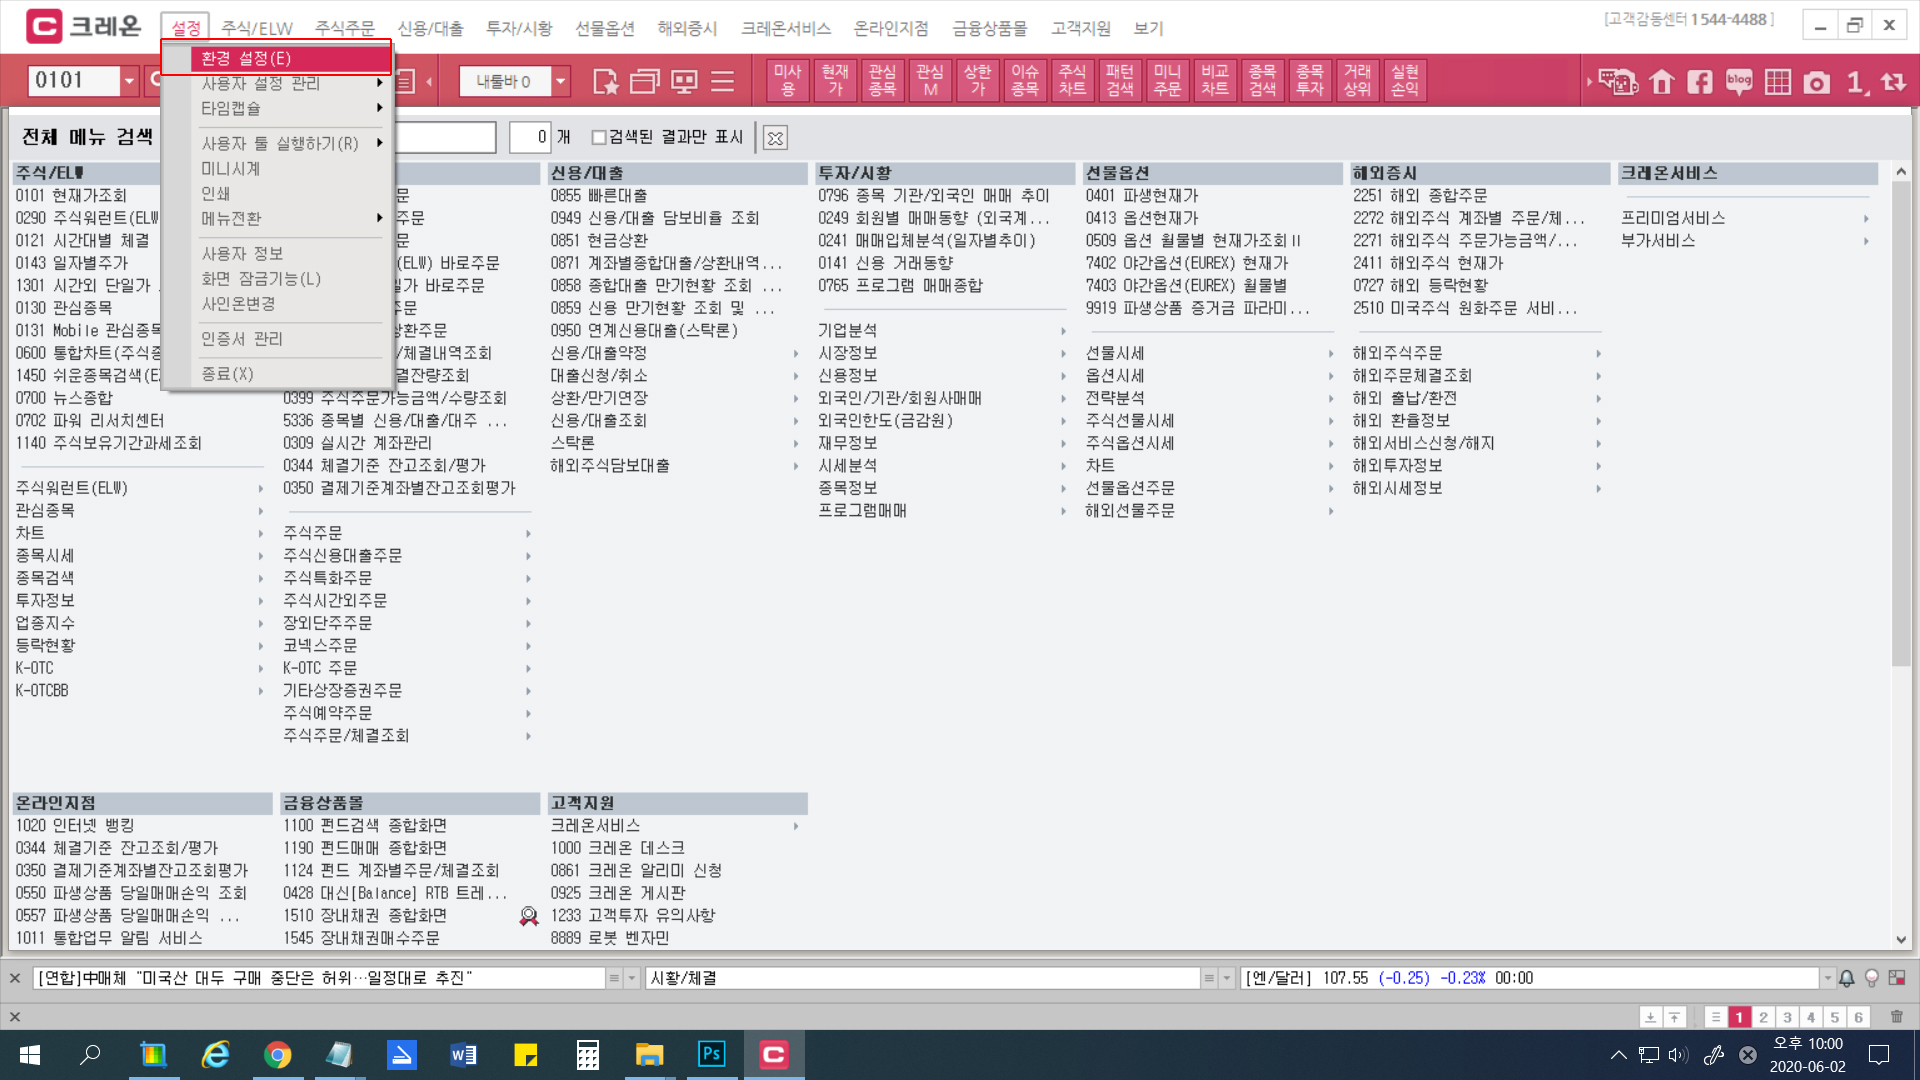1920x1080 pixels.
Task: Open the Facebook icon link
Action: [x=1700, y=82]
